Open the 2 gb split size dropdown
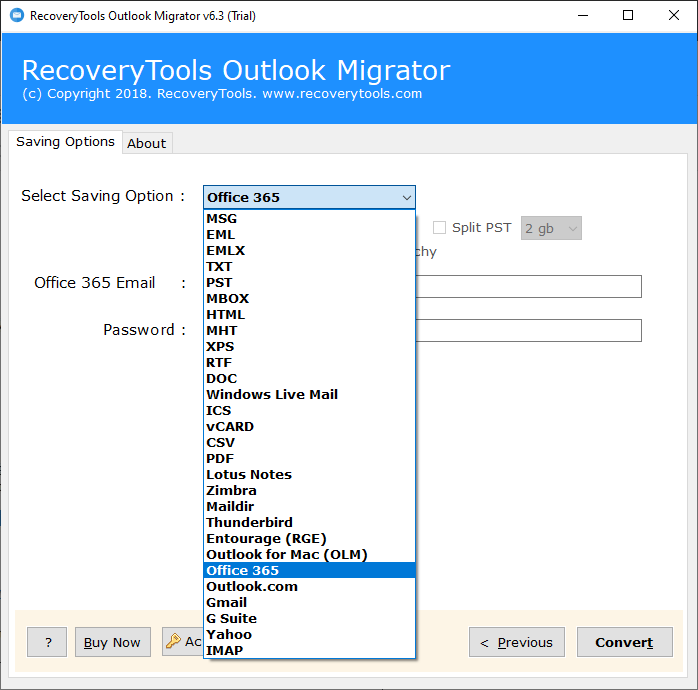 point(551,228)
